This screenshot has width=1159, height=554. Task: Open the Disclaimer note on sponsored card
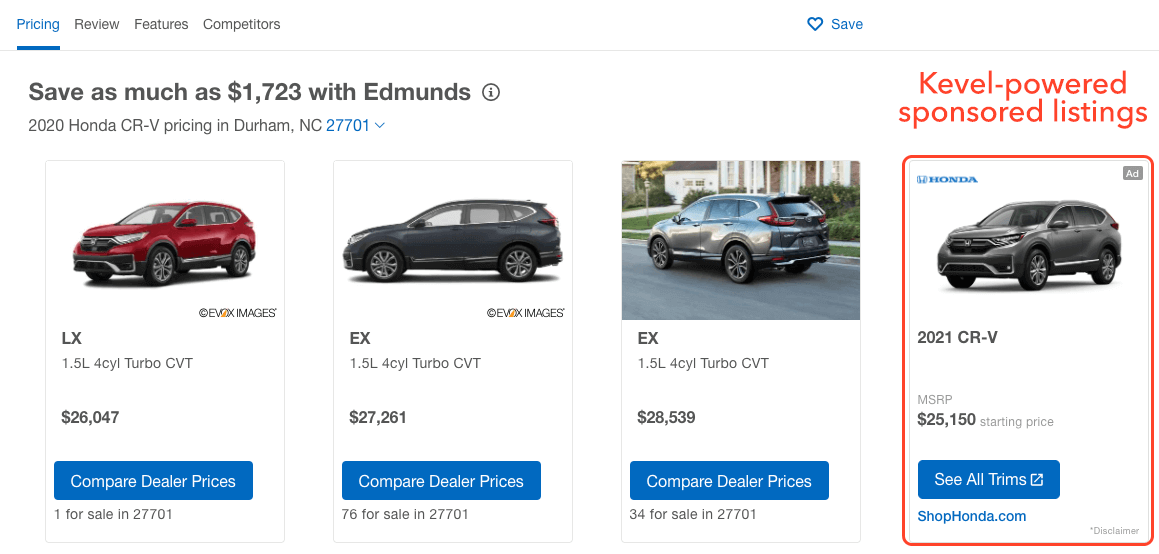pos(1113,531)
